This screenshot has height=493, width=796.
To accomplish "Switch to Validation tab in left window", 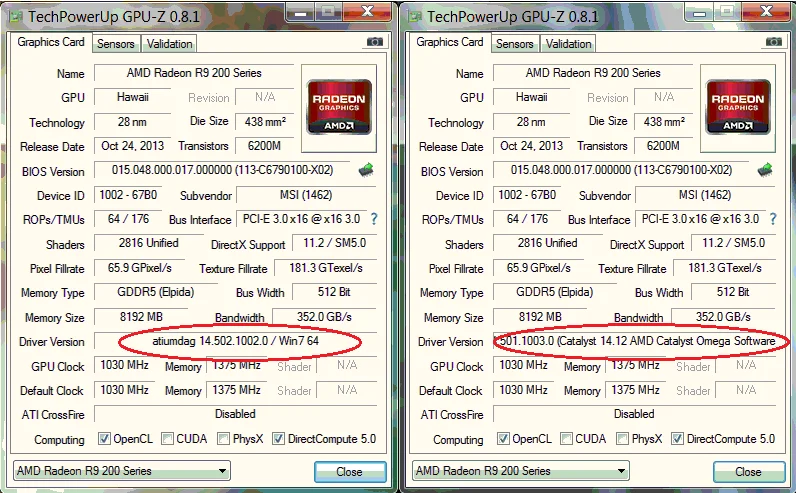I will tap(170, 44).
